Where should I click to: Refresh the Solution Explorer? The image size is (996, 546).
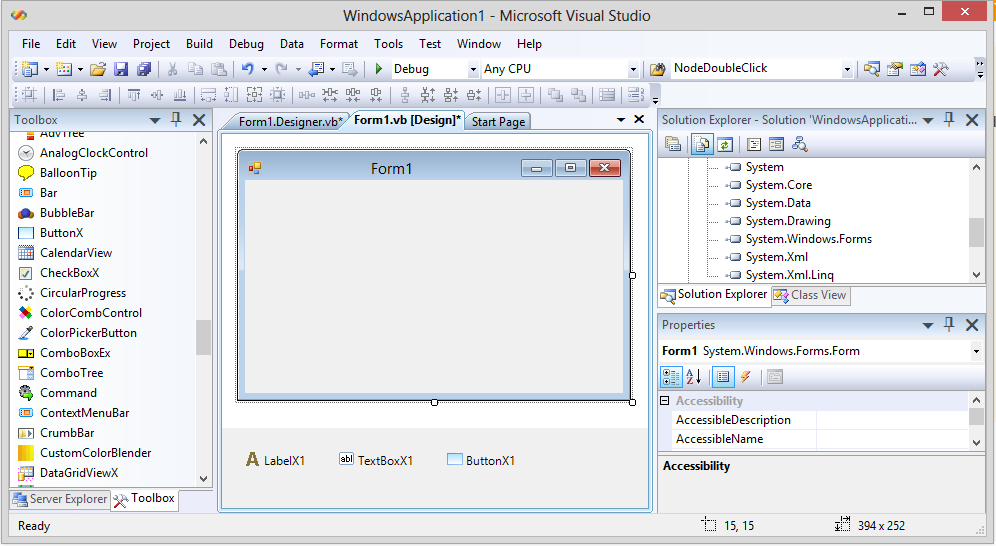725,145
